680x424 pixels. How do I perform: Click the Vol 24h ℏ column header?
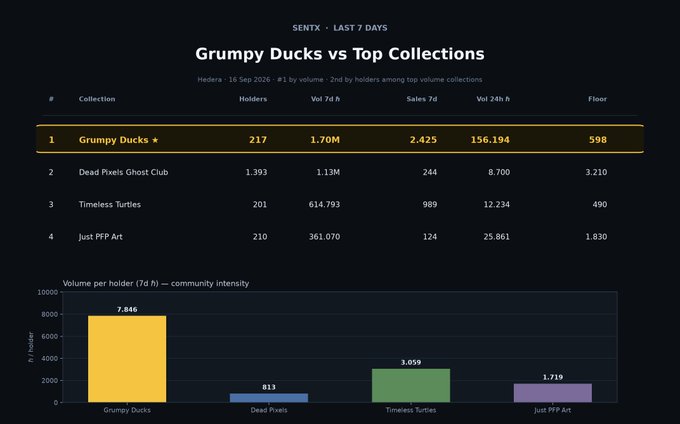coord(493,99)
